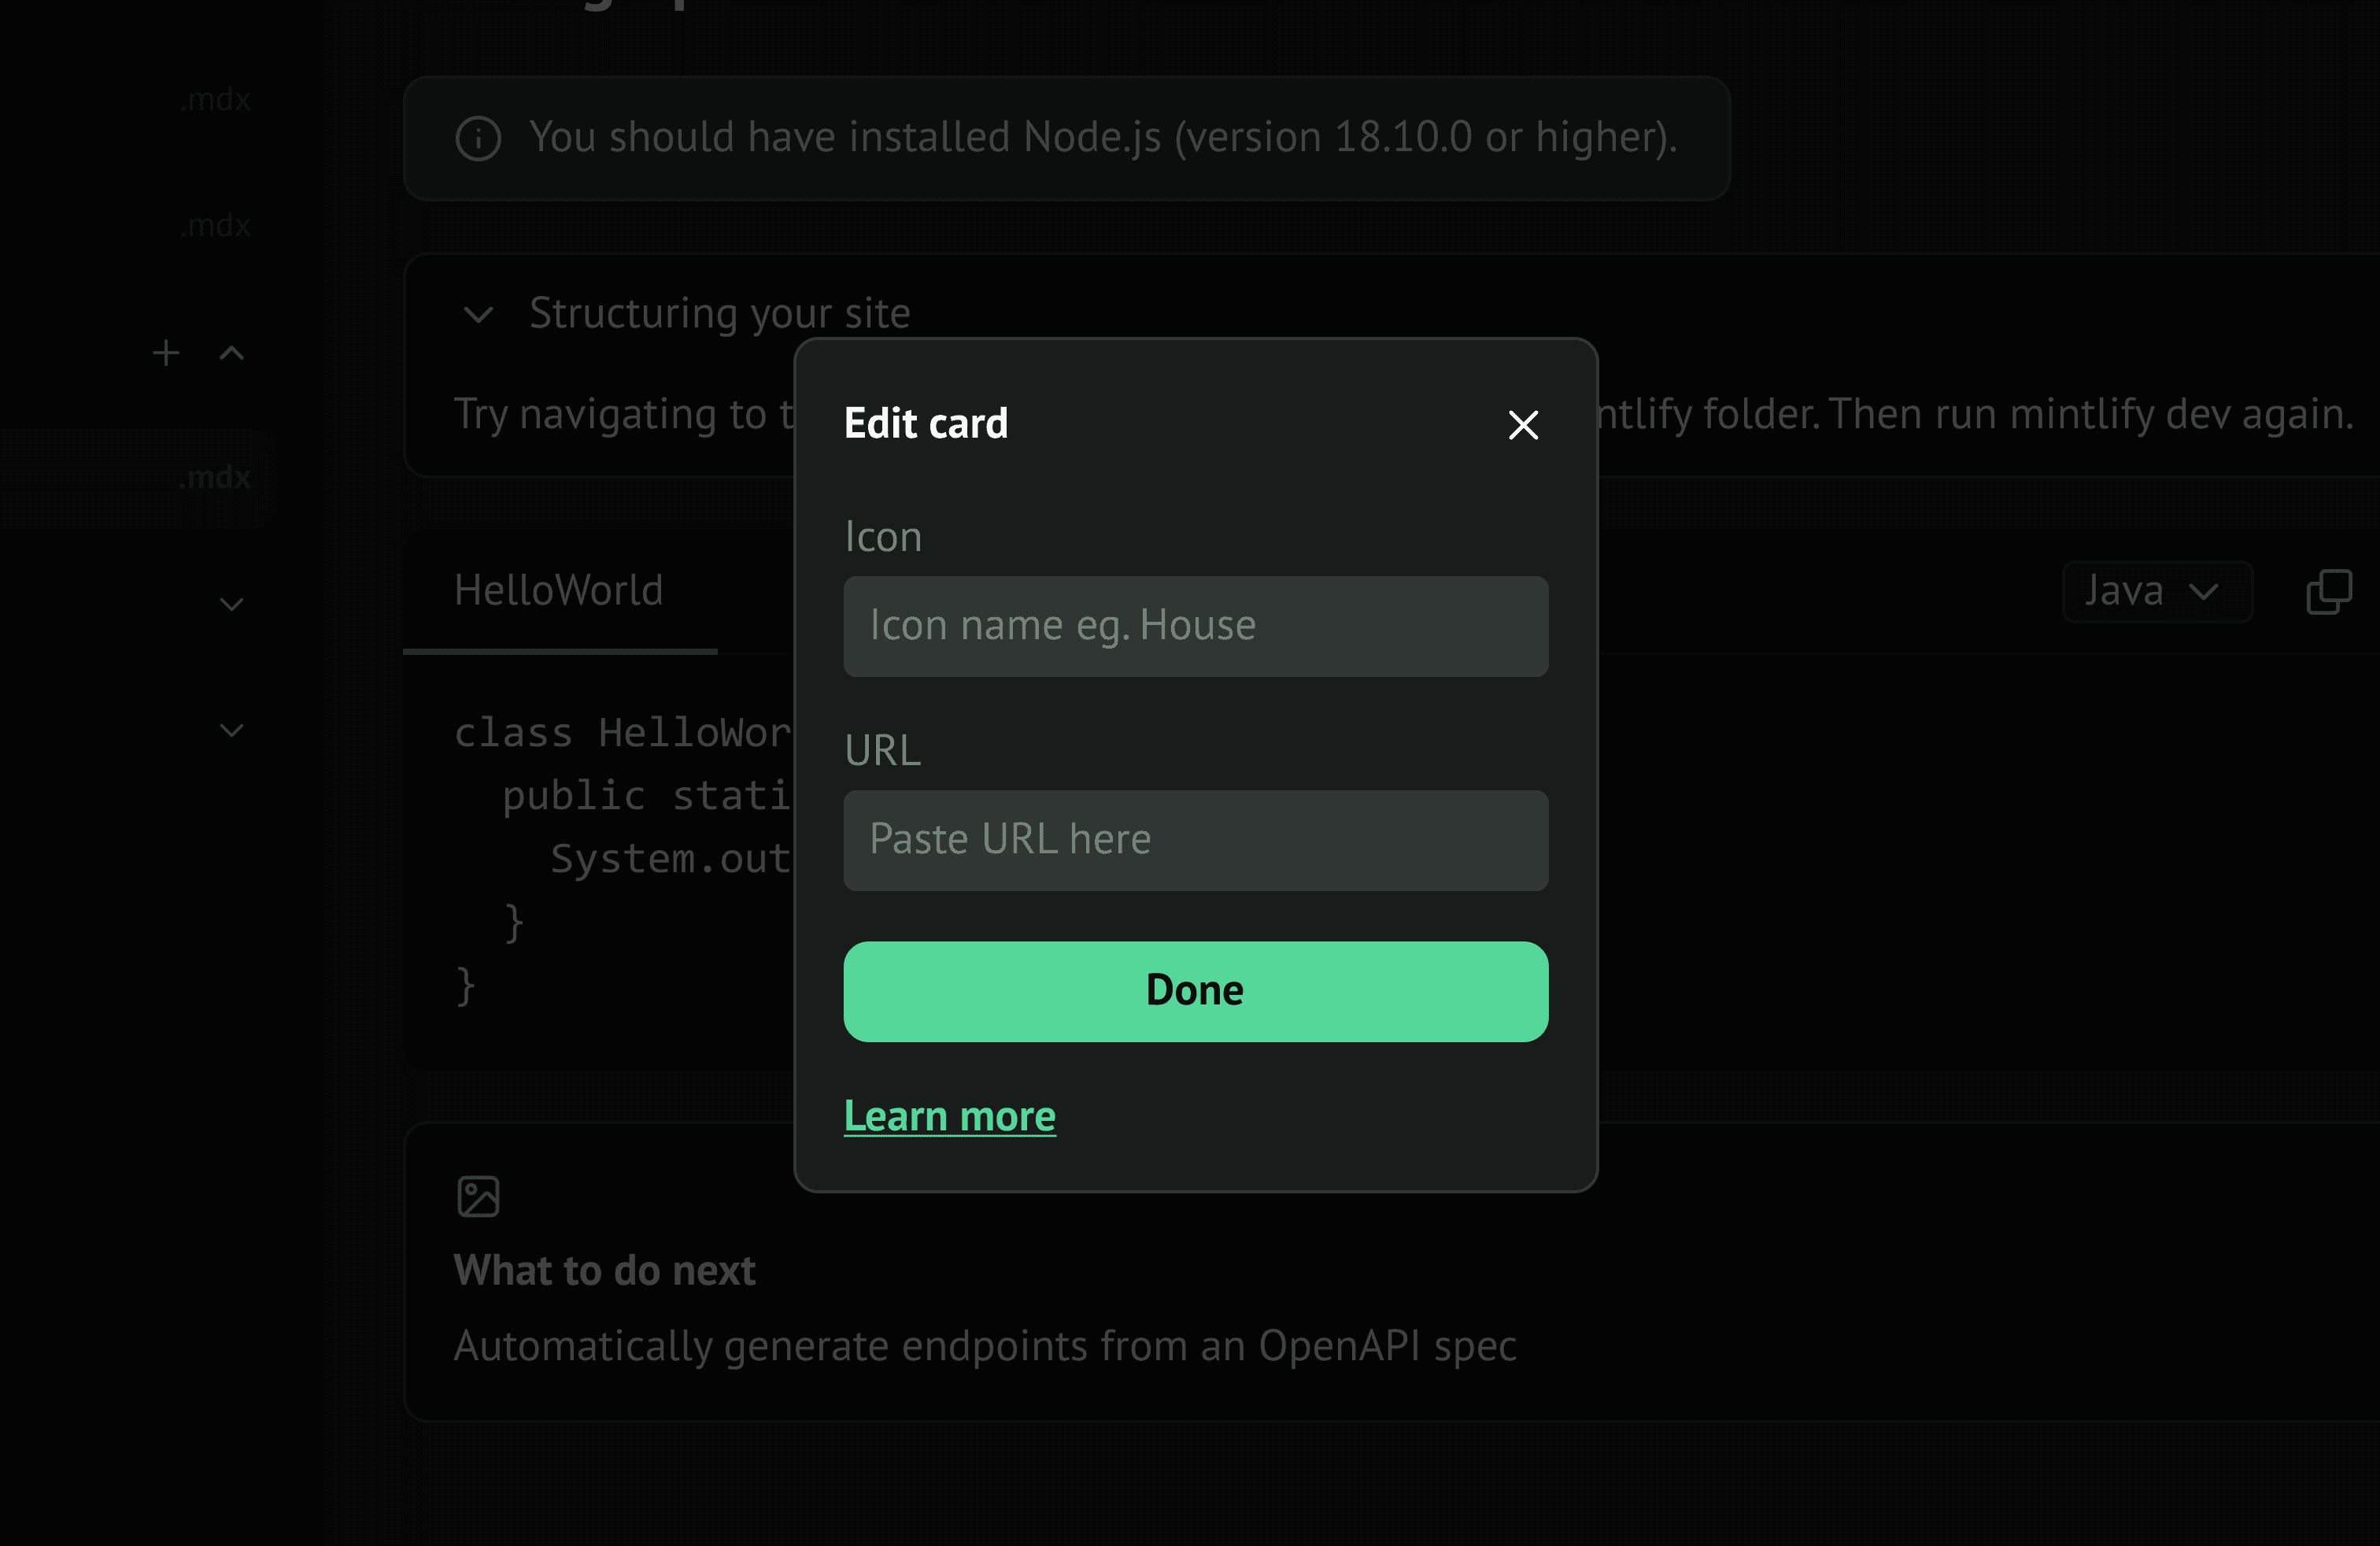Expand the first collapsed sidebar chevron
2380x1546 pixels.
click(x=232, y=604)
